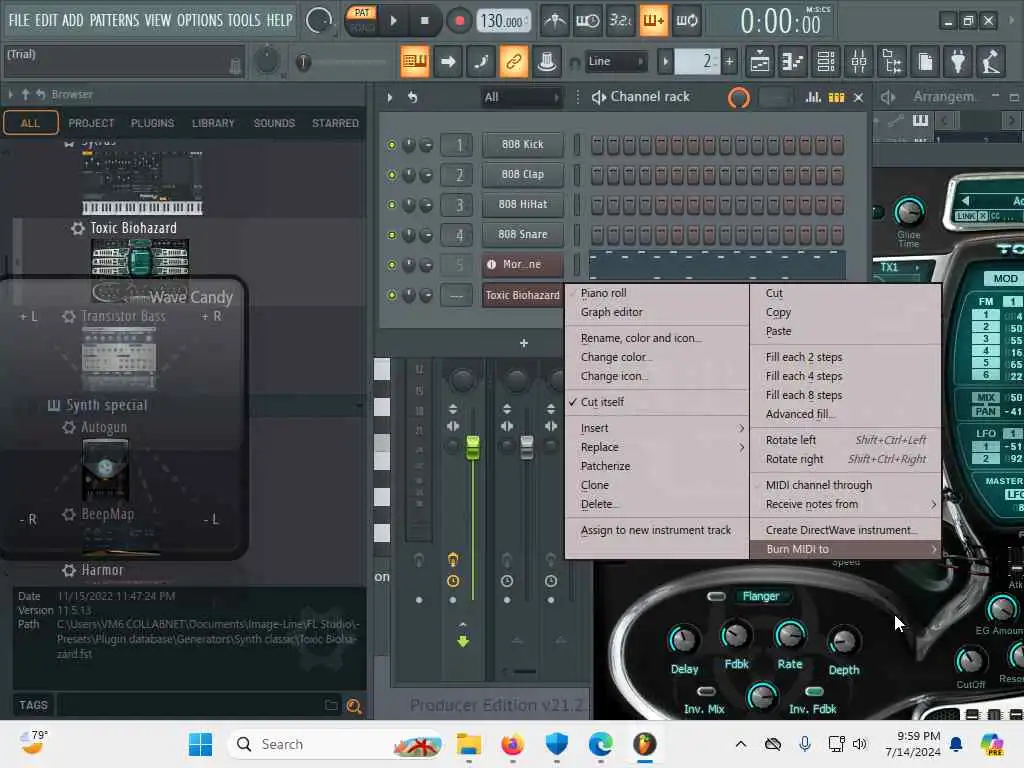
Task: Select Fill each 4 steps
Action: pyautogui.click(x=845, y=376)
